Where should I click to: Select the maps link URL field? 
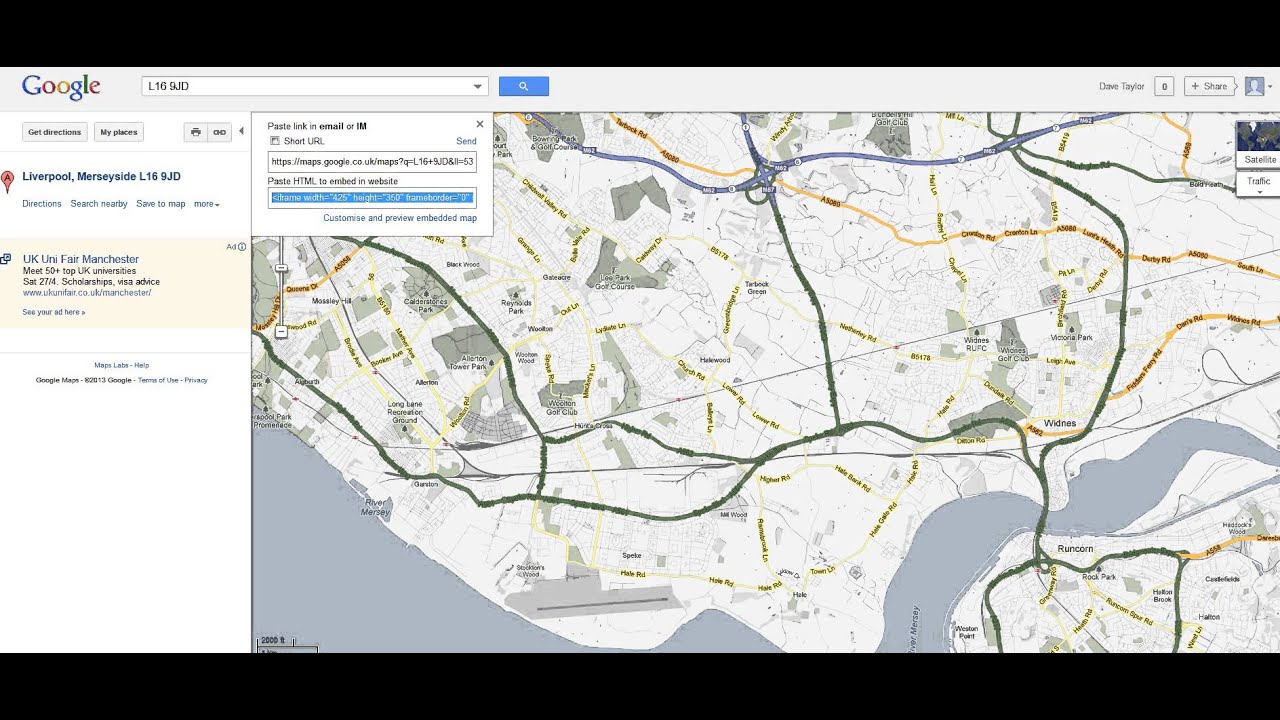[x=372, y=161]
